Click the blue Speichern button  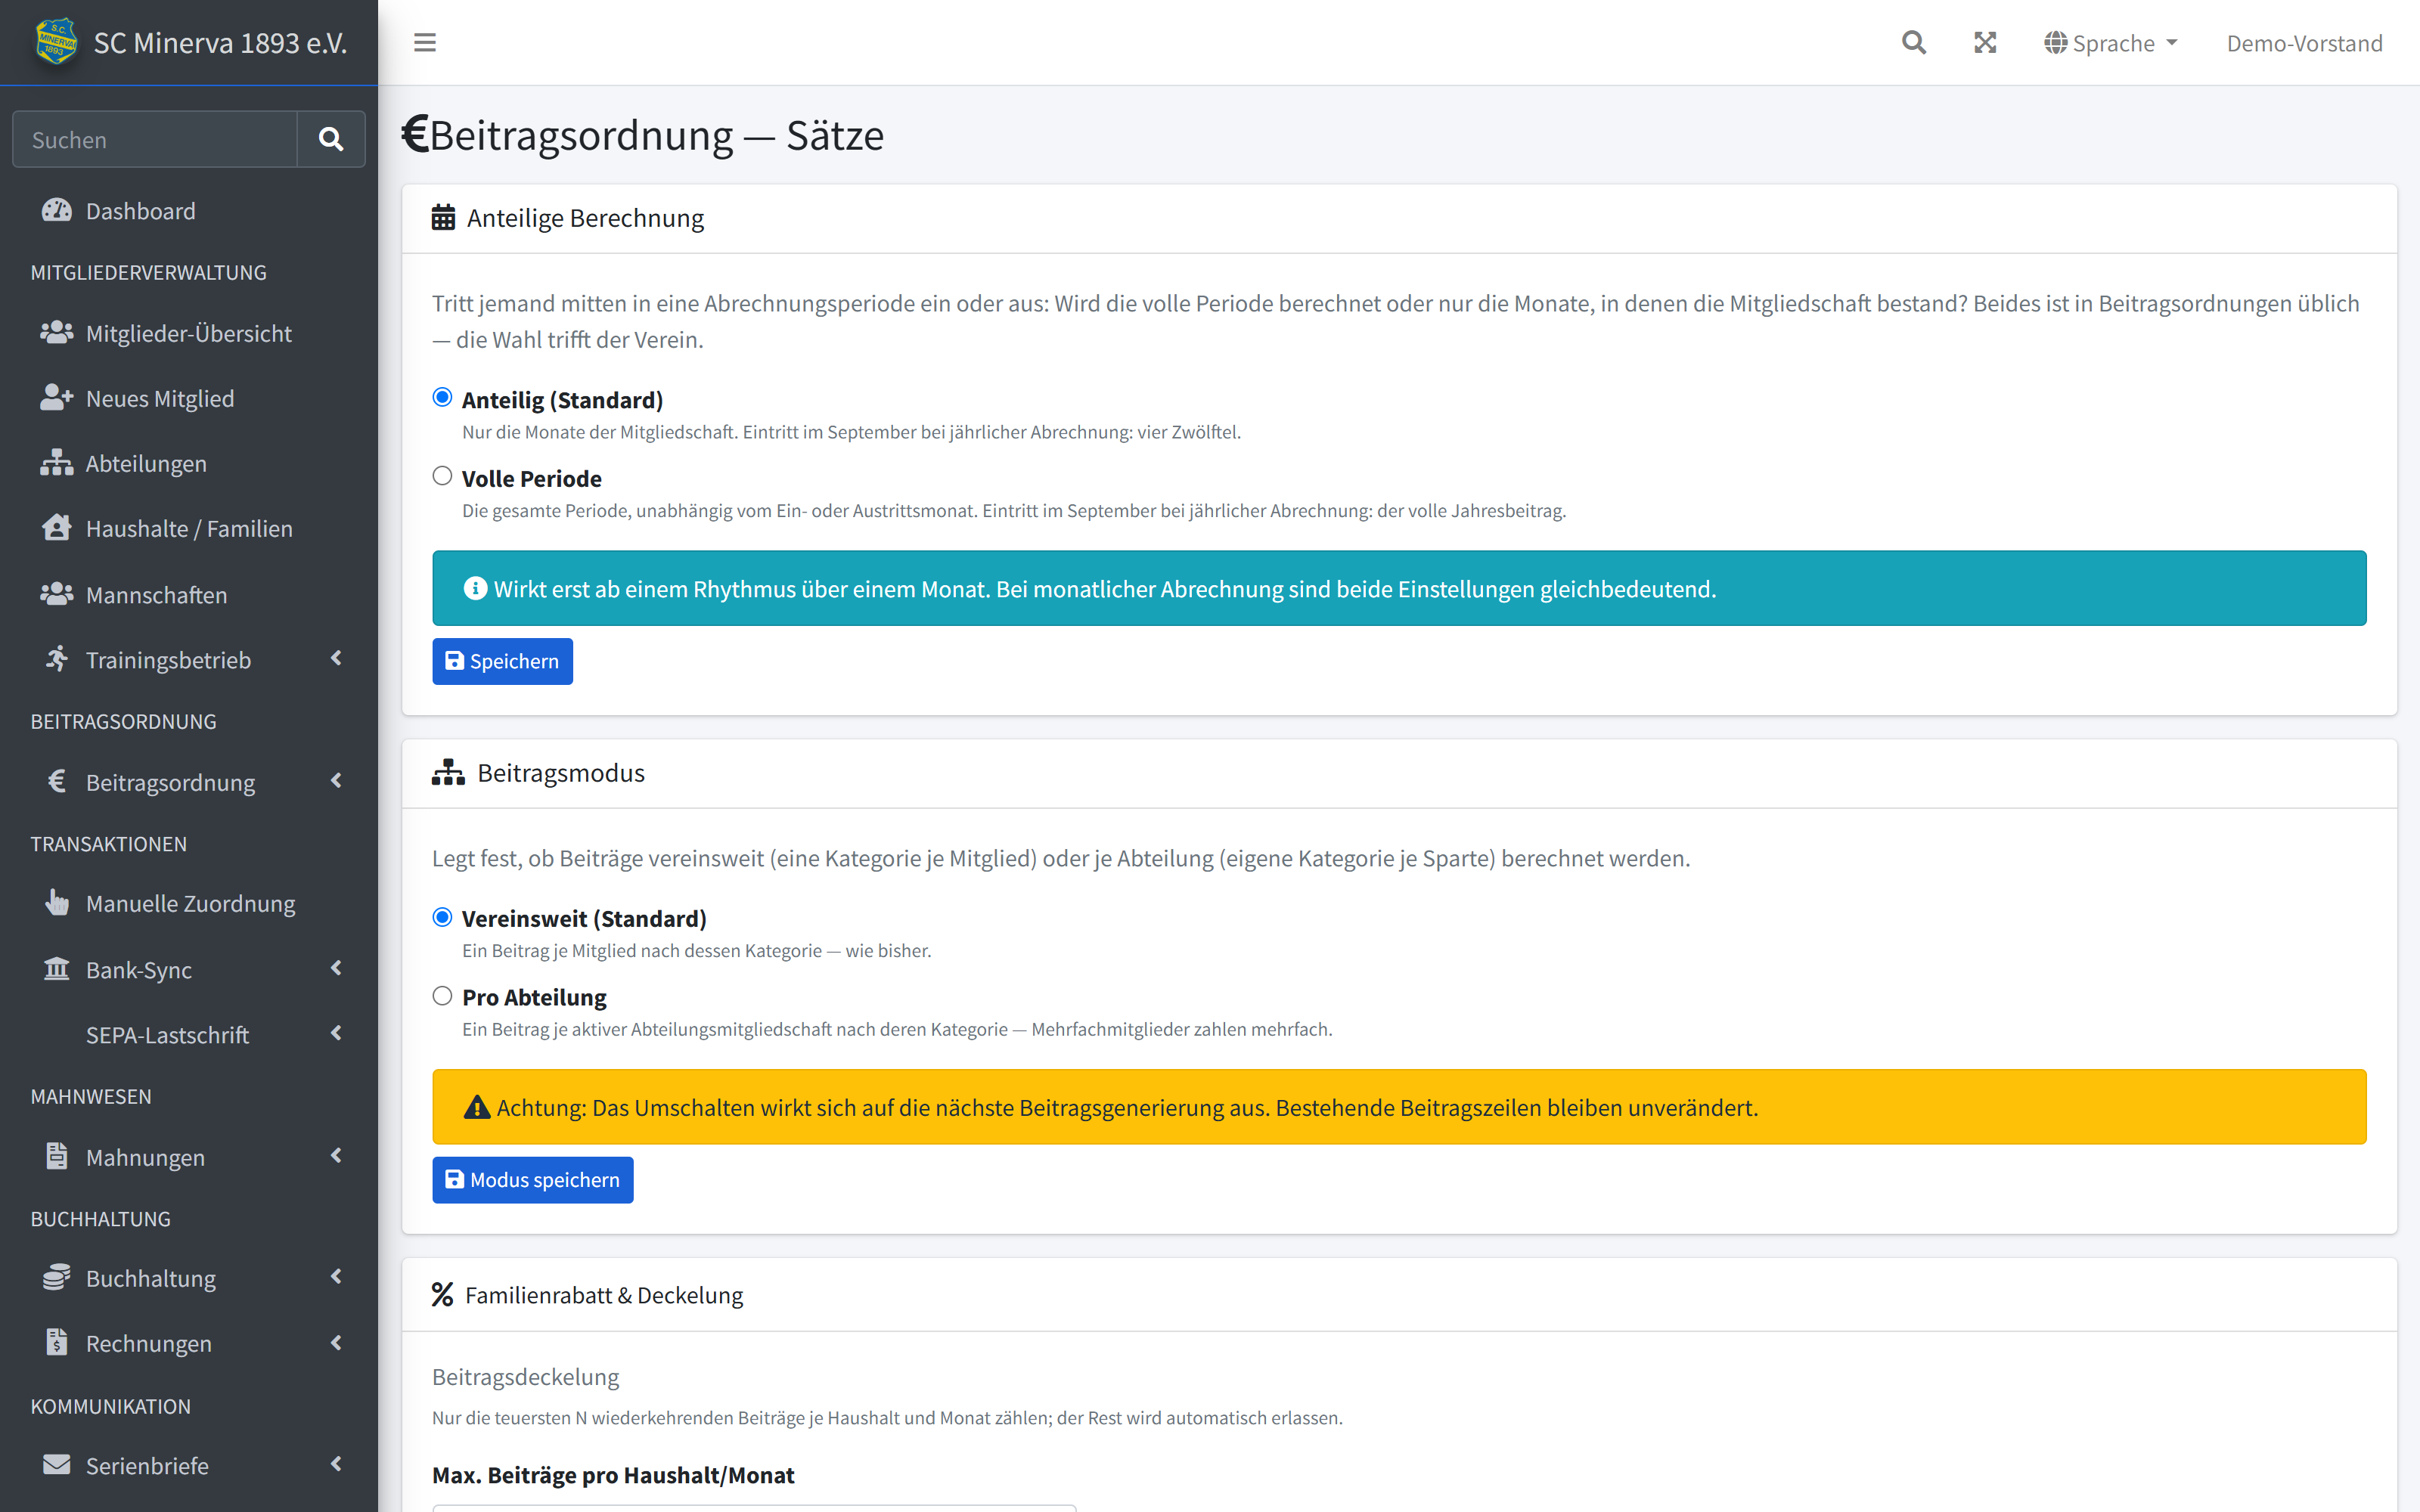502,661
